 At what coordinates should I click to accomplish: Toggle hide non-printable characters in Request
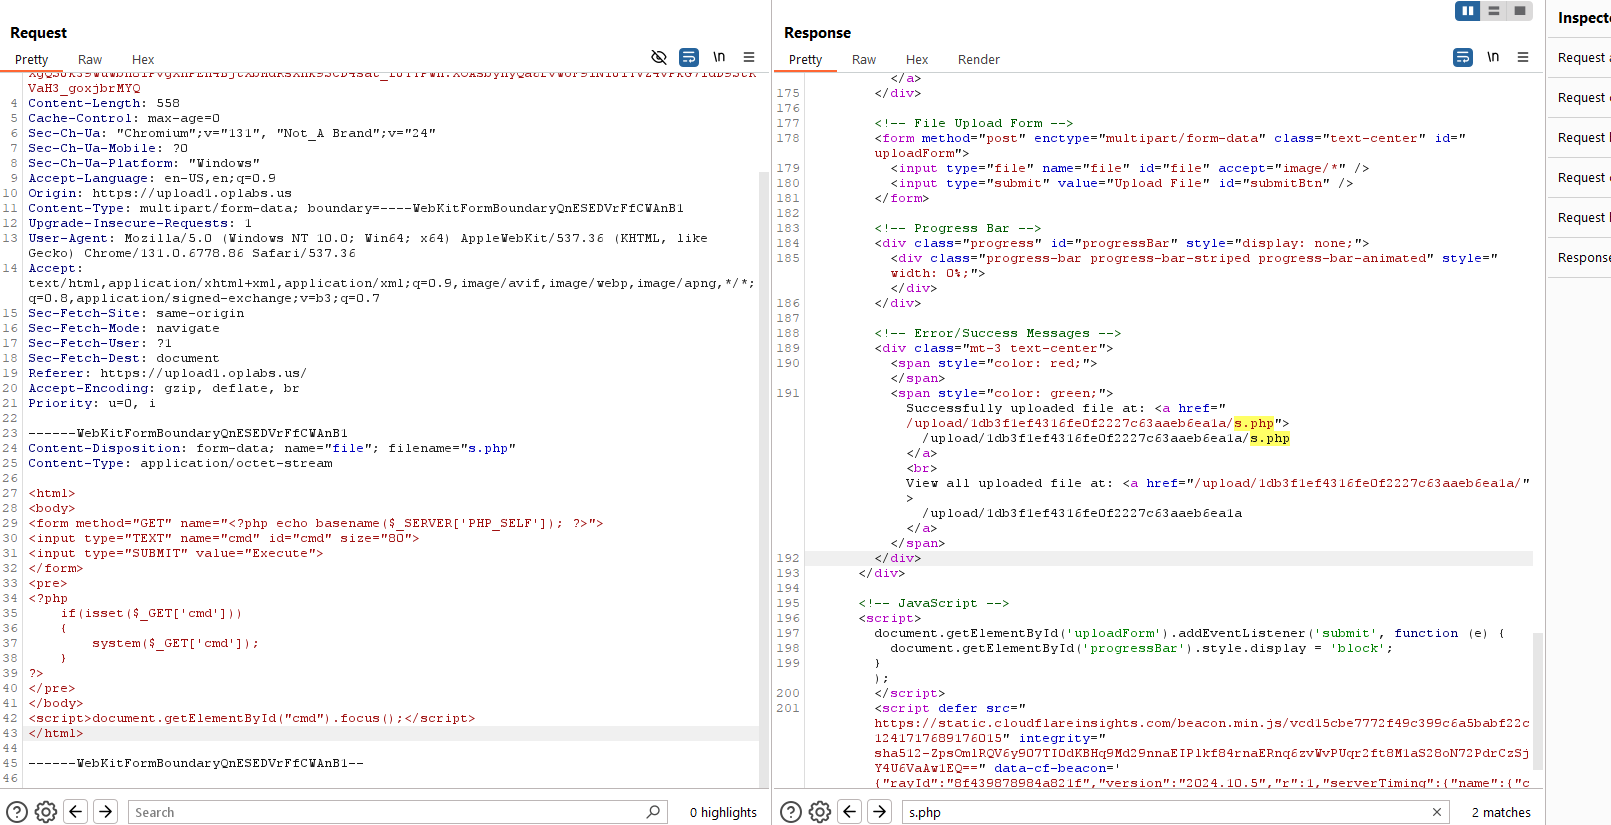(x=659, y=57)
